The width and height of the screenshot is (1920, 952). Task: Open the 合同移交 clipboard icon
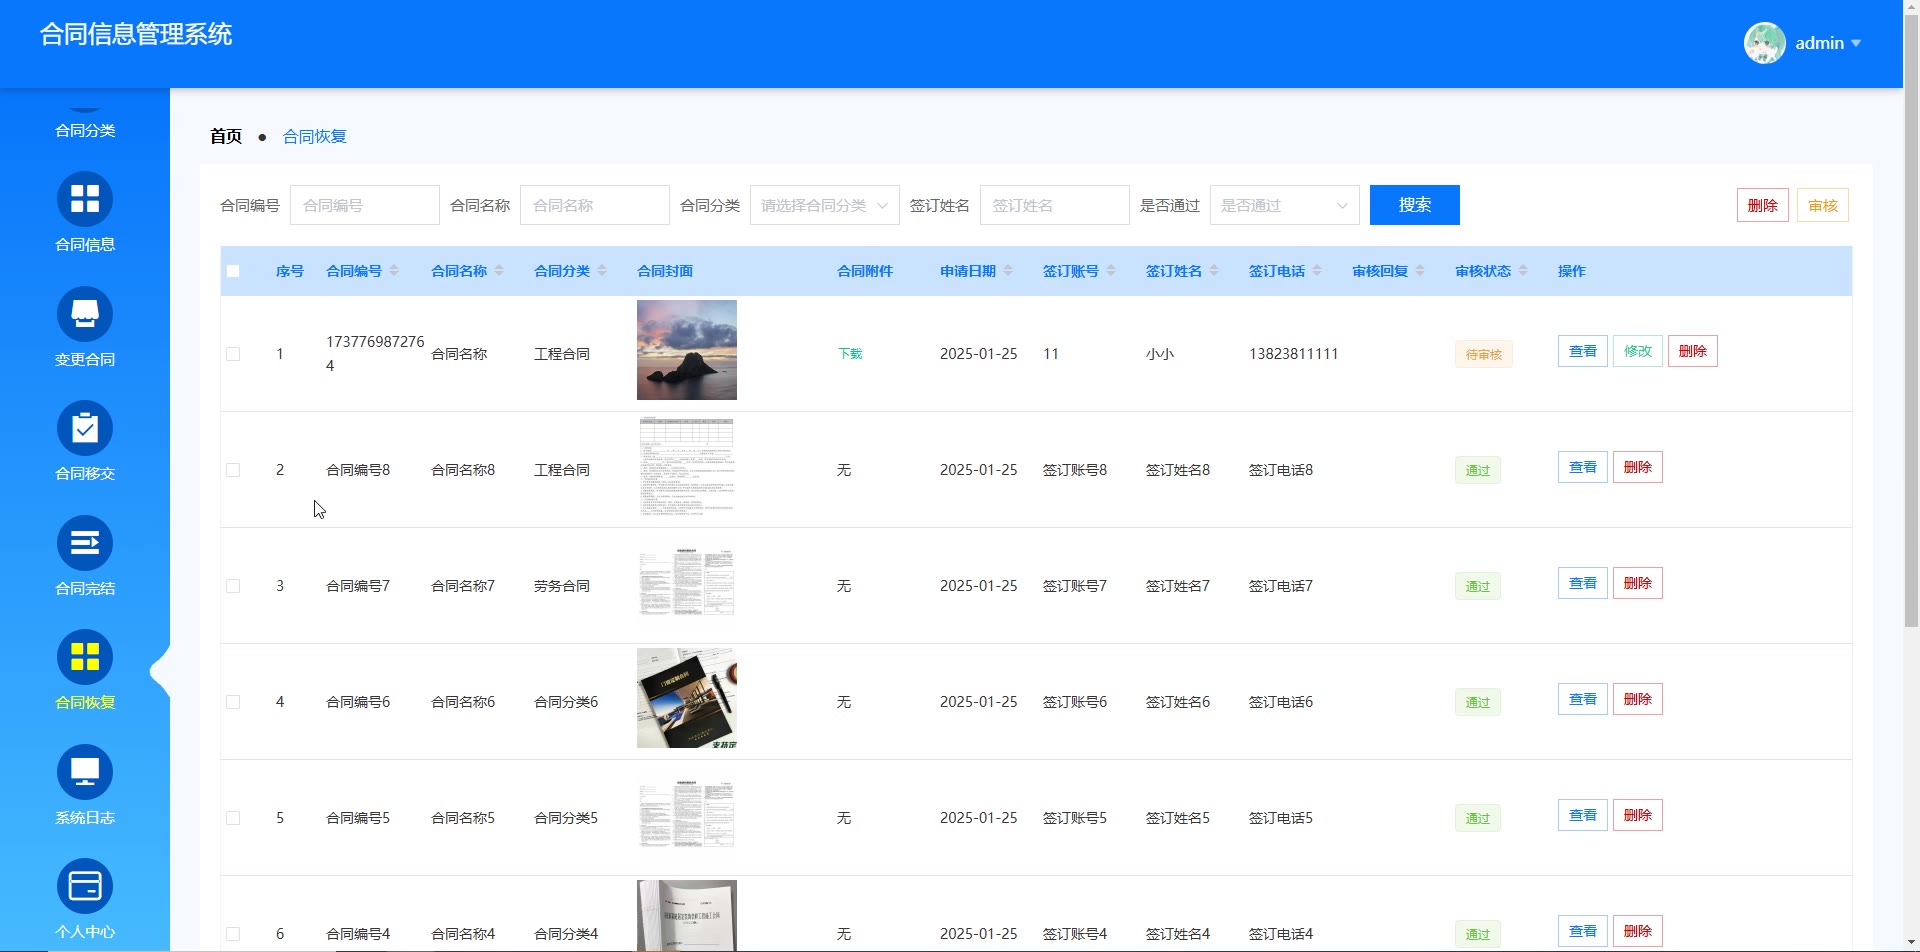point(85,428)
